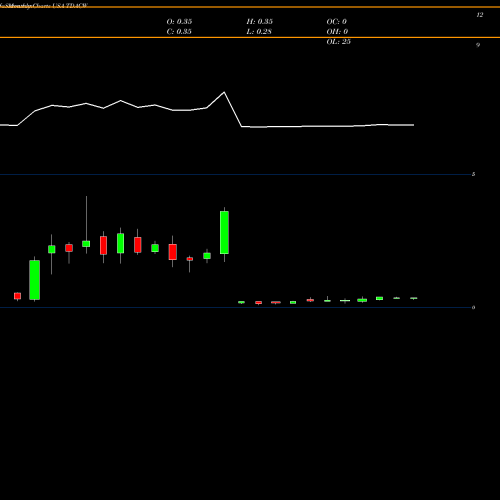Screen dimensions: 500x500
Task: Click the low price value L: 0.28
Action: [x=259, y=32]
